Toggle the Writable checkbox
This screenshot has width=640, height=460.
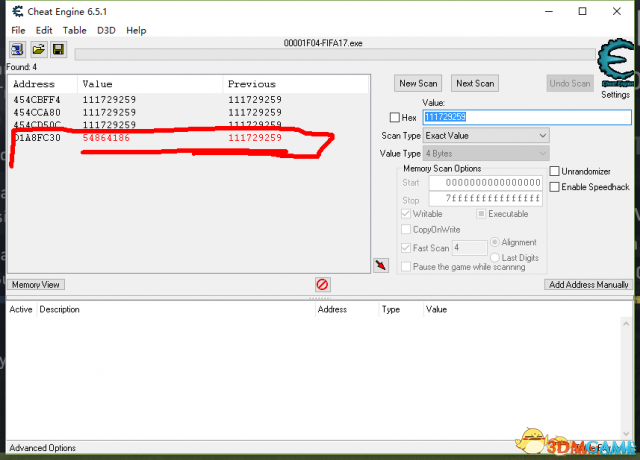click(x=406, y=214)
